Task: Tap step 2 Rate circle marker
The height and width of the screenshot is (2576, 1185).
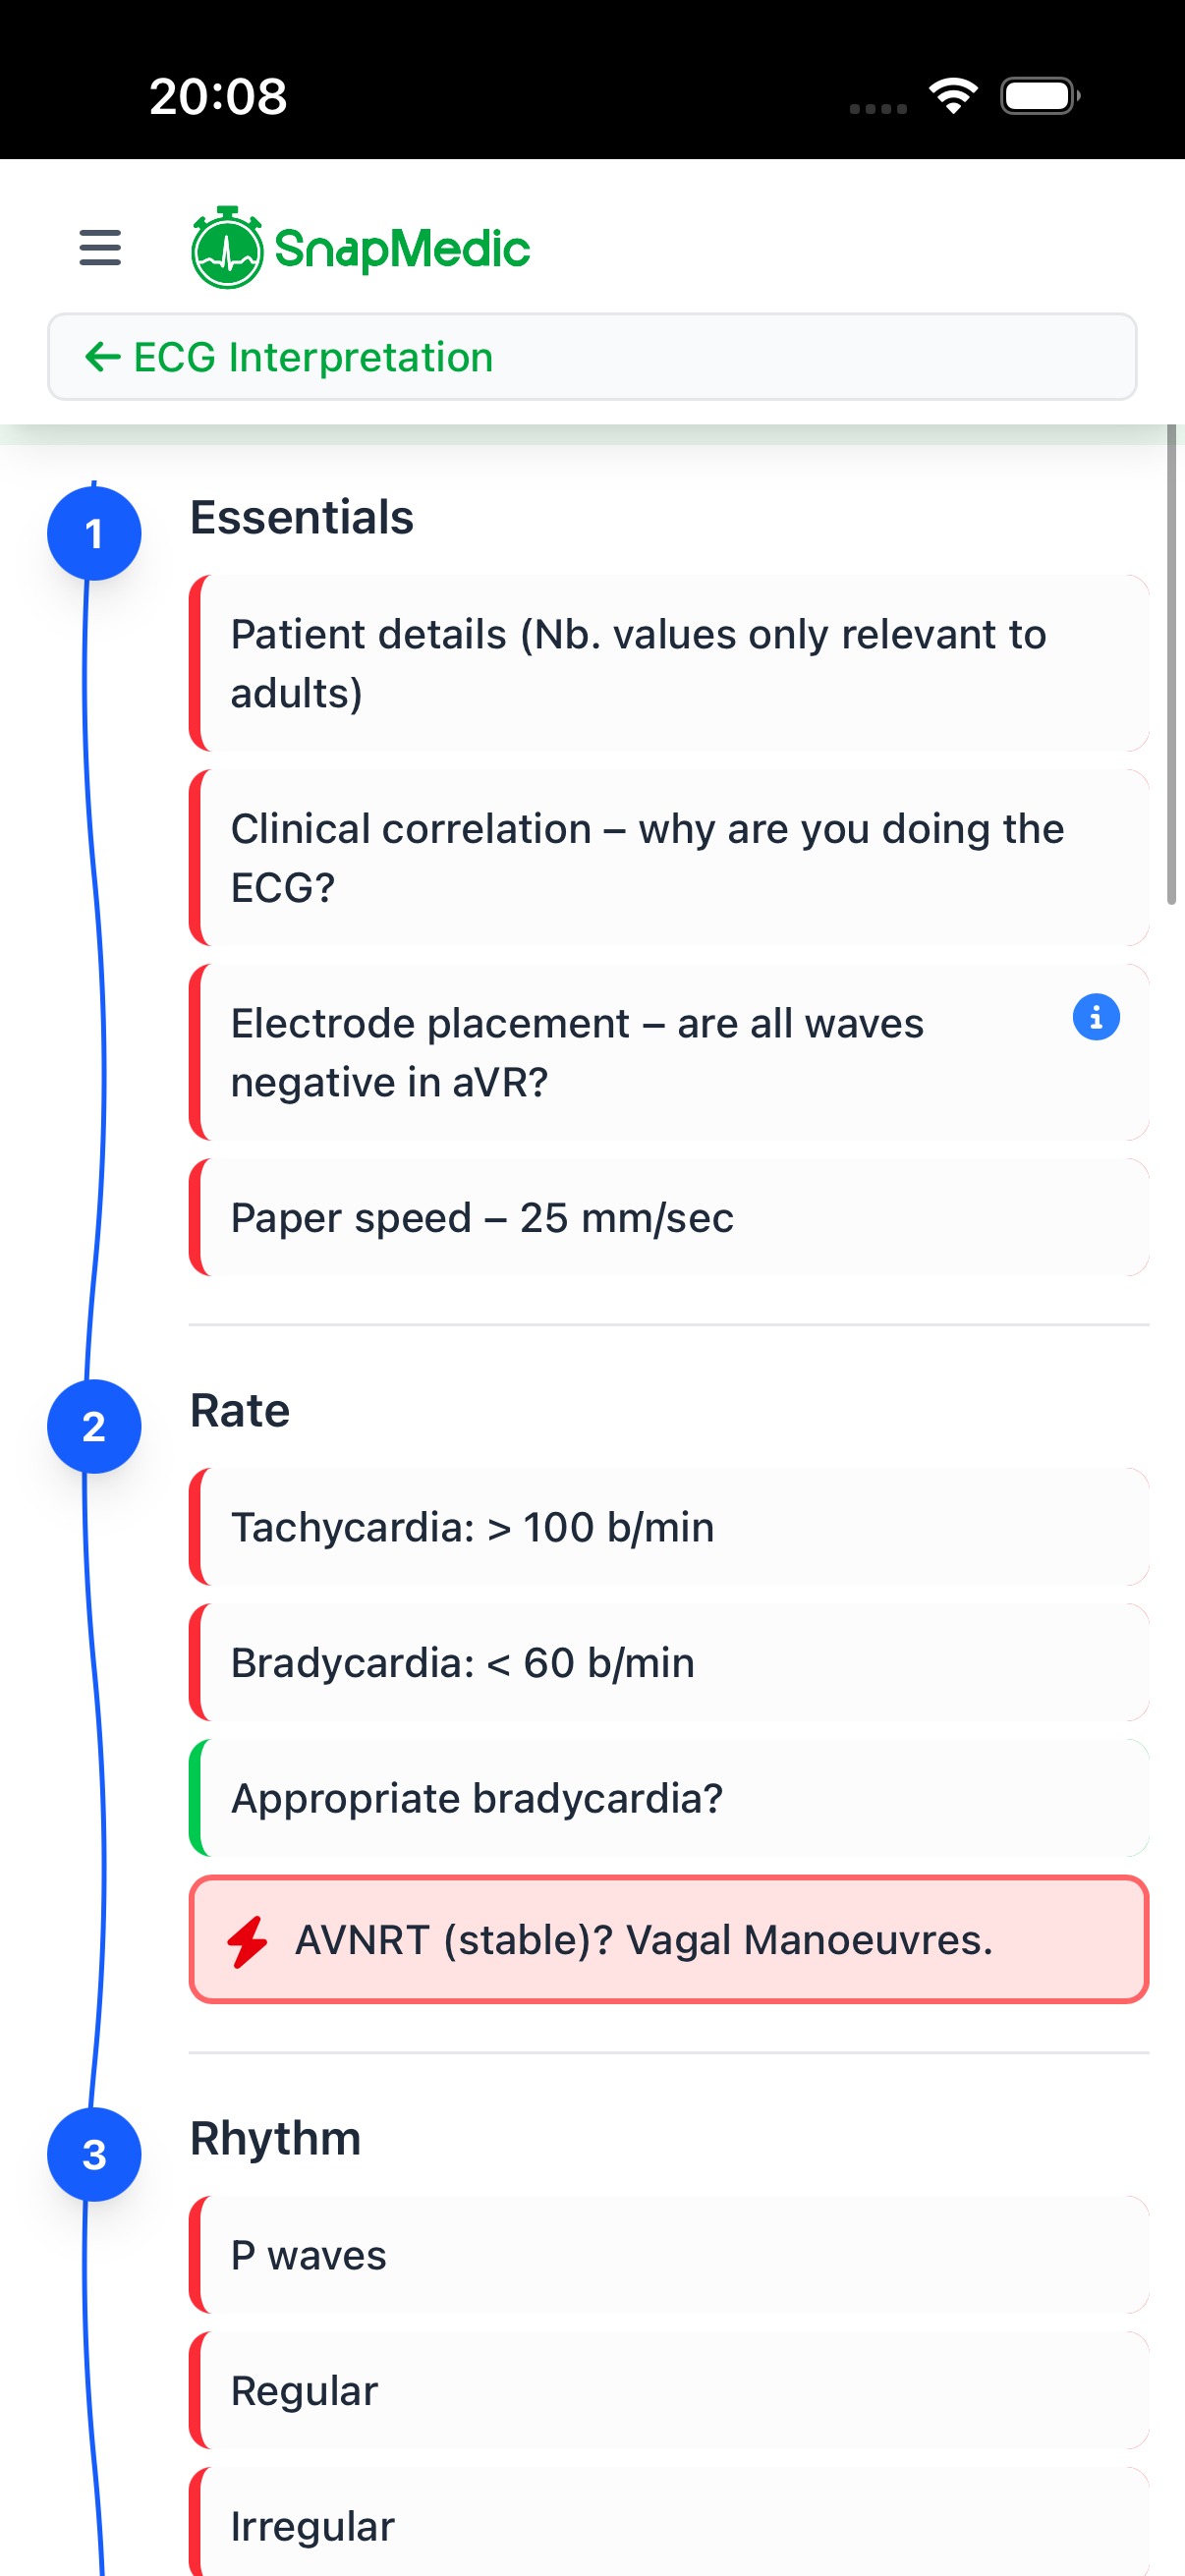Action: click(94, 1426)
